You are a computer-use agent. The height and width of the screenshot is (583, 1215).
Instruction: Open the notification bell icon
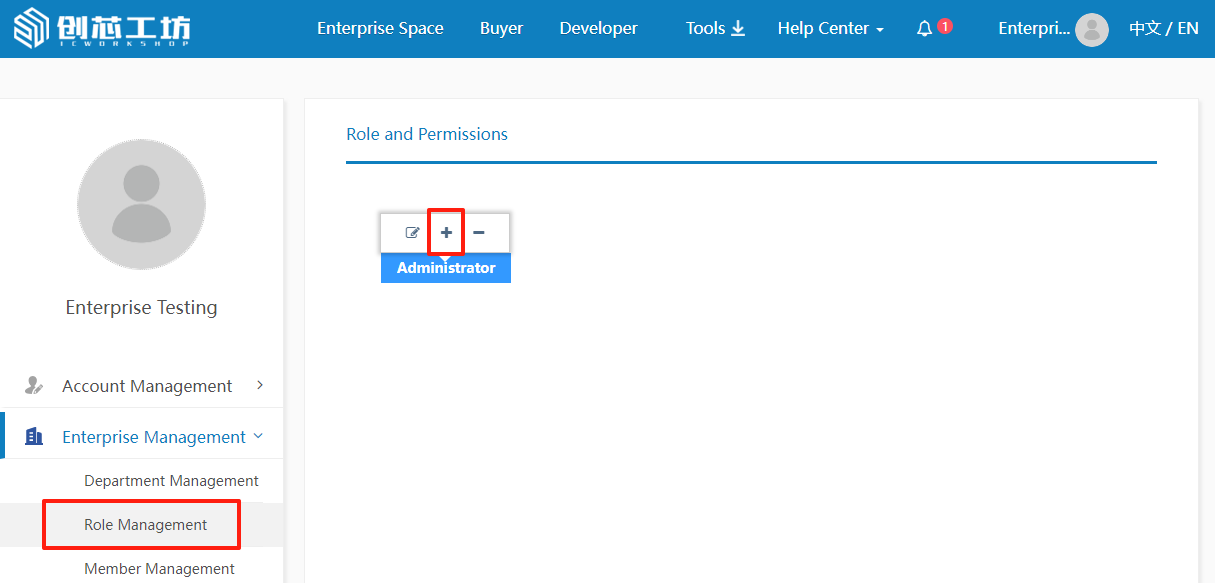(x=924, y=29)
